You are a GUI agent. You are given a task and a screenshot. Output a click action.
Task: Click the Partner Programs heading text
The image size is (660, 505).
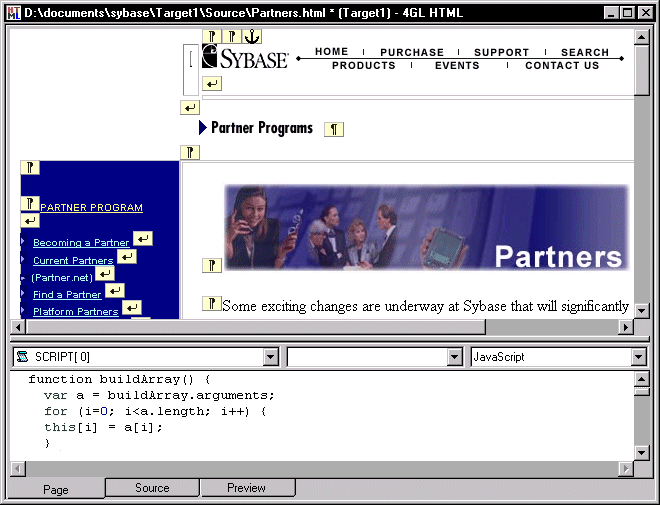click(x=262, y=128)
